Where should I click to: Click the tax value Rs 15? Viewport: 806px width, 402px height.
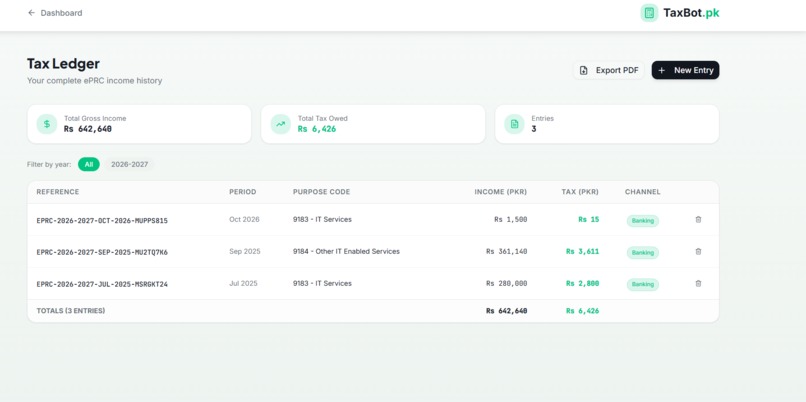589,220
